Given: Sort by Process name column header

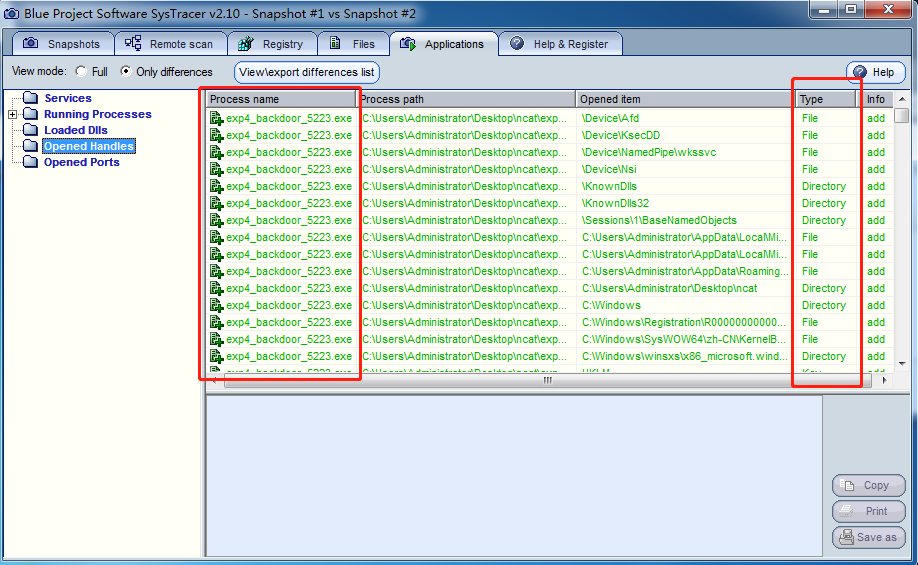Looking at the screenshot, I should [281, 99].
